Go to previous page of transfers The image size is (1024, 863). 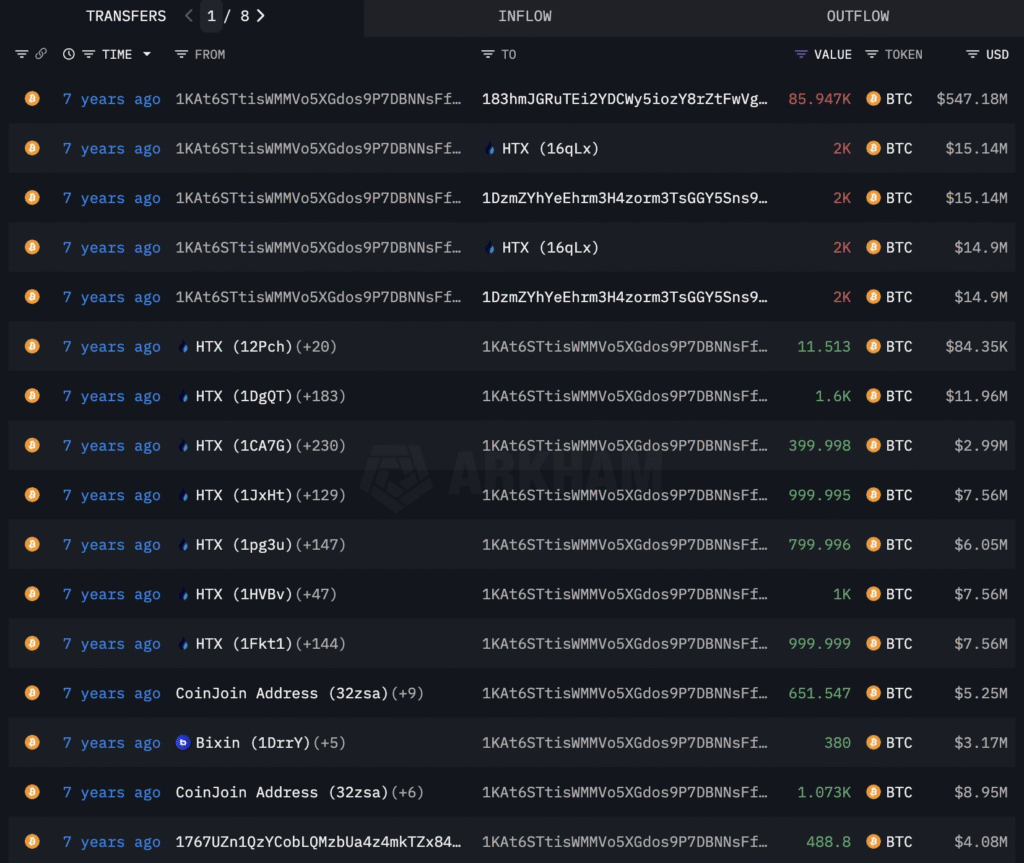(189, 16)
